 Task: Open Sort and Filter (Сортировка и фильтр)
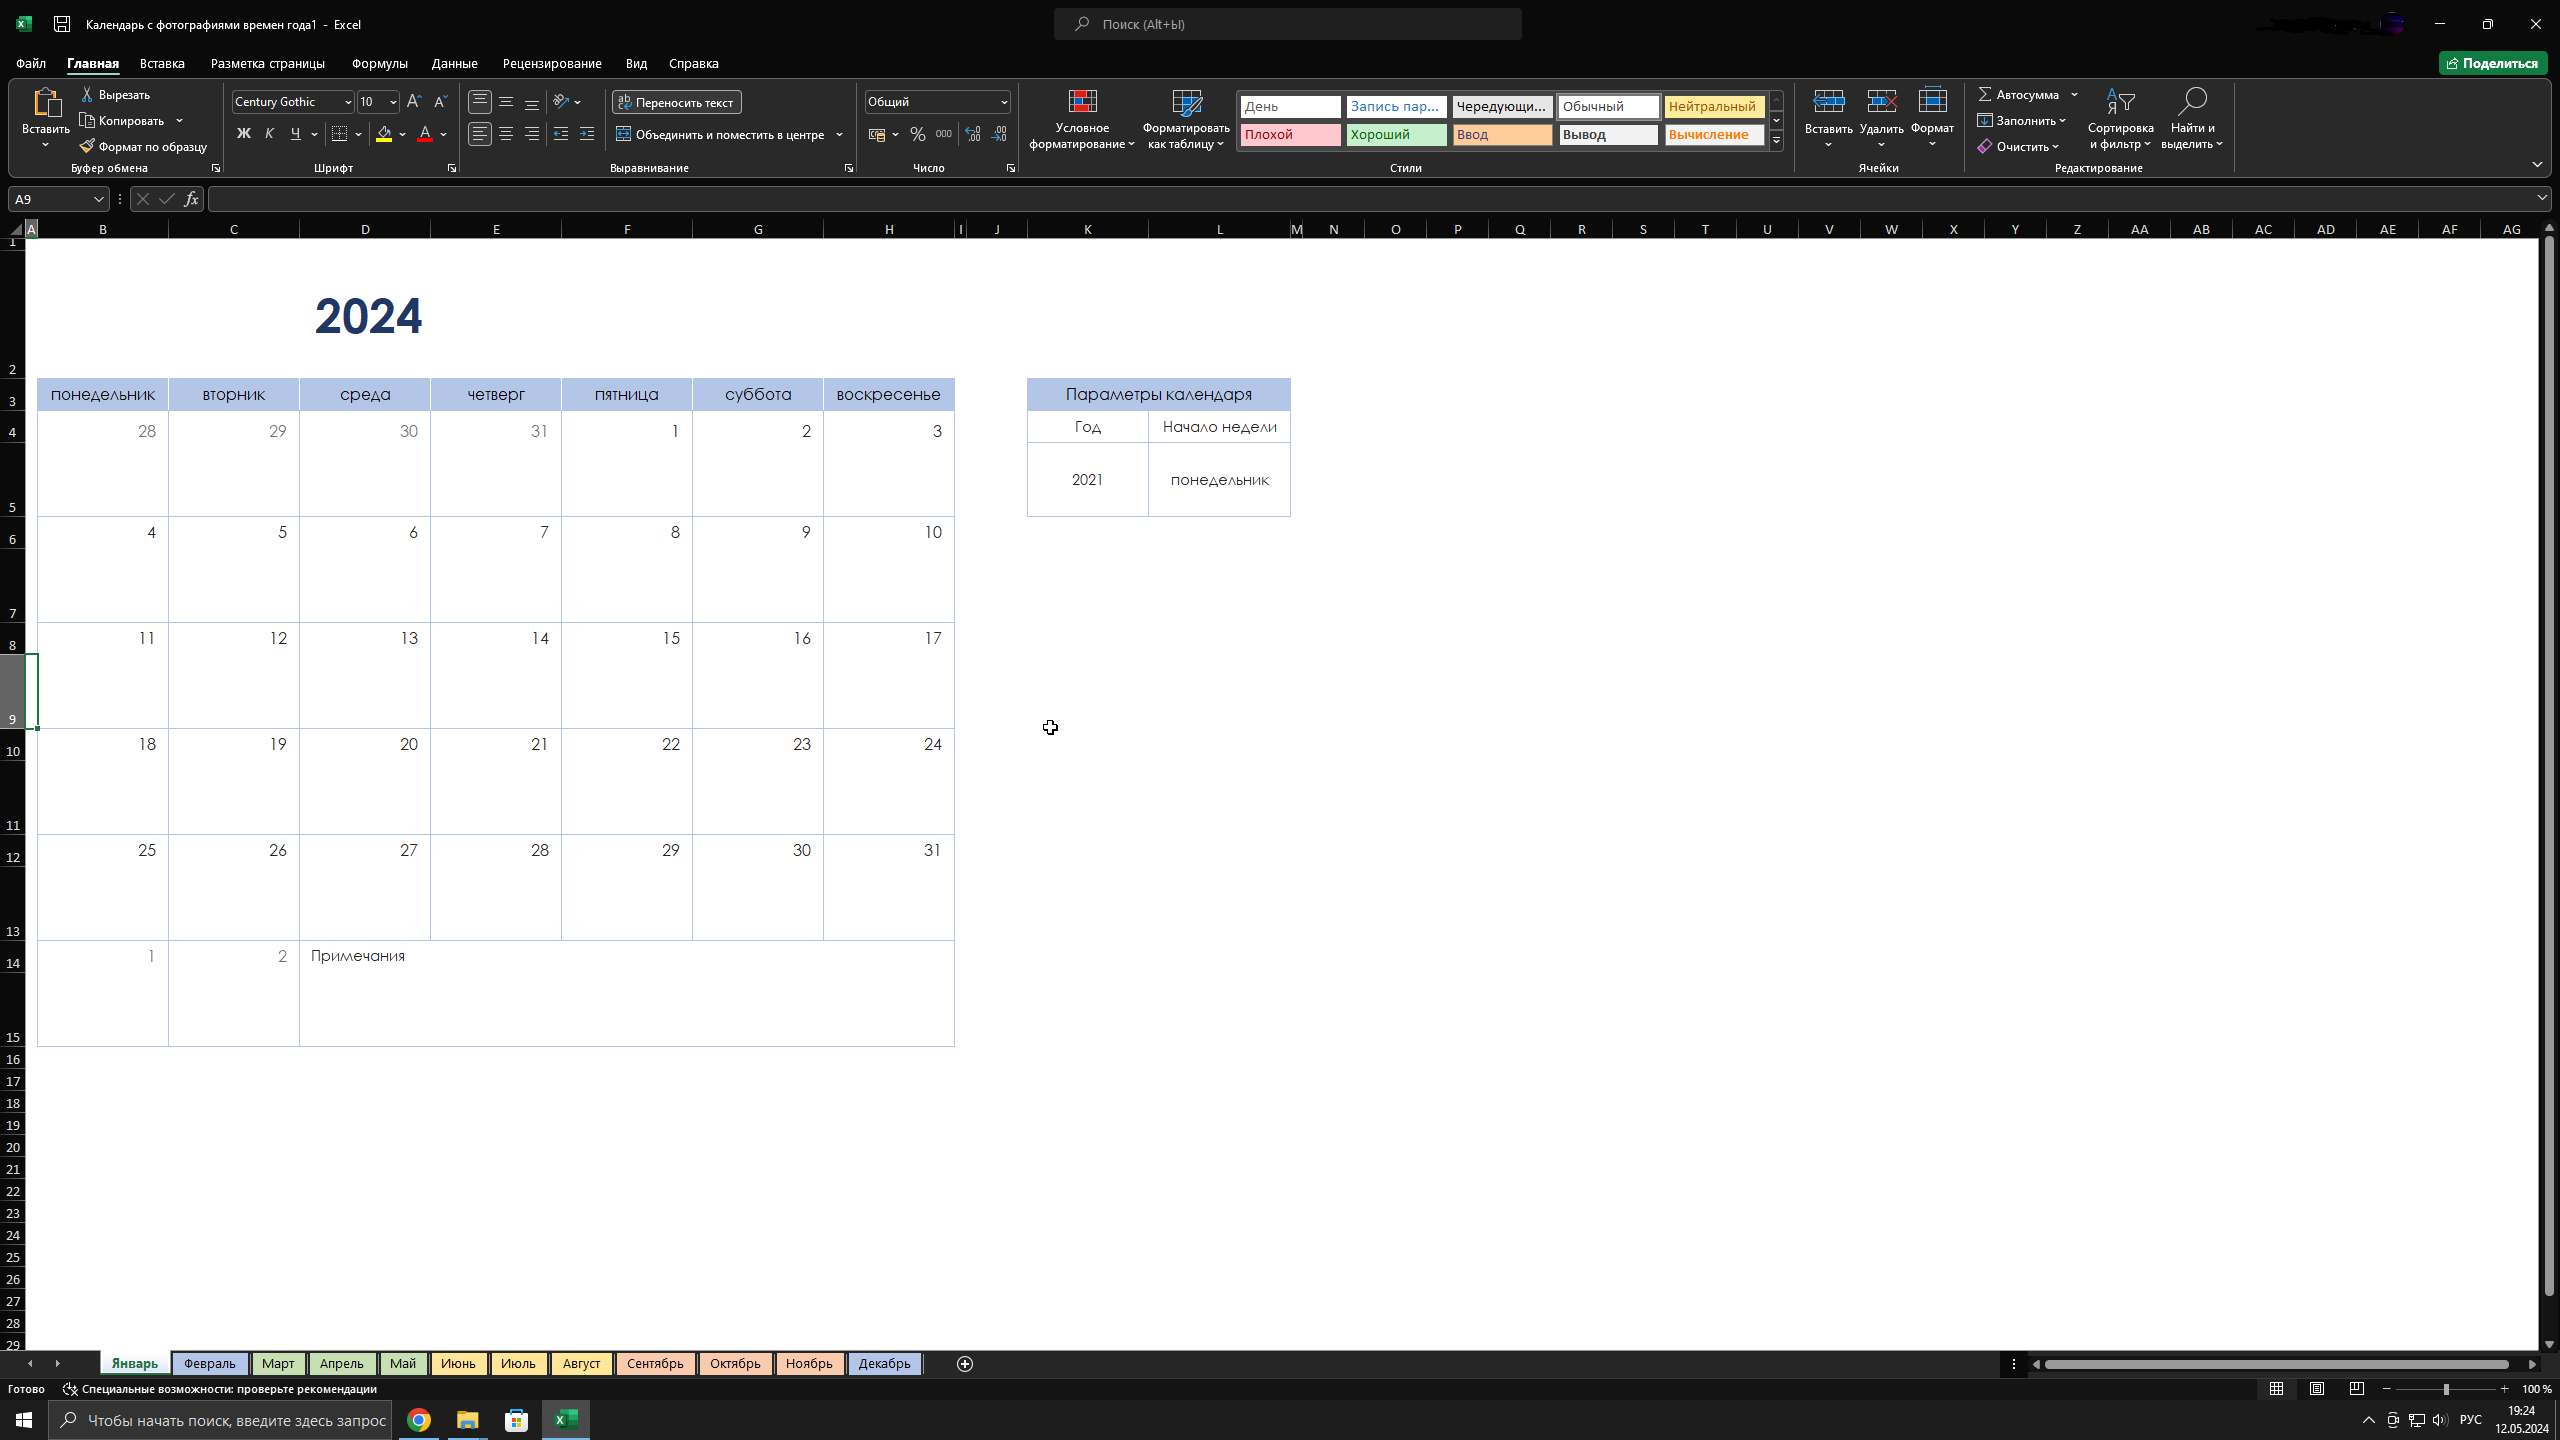tap(2120, 120)
